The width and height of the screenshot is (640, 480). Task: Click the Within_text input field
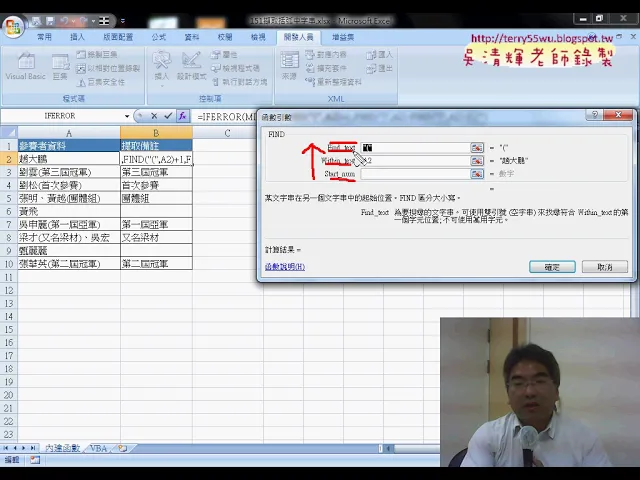tap(415, 161)
